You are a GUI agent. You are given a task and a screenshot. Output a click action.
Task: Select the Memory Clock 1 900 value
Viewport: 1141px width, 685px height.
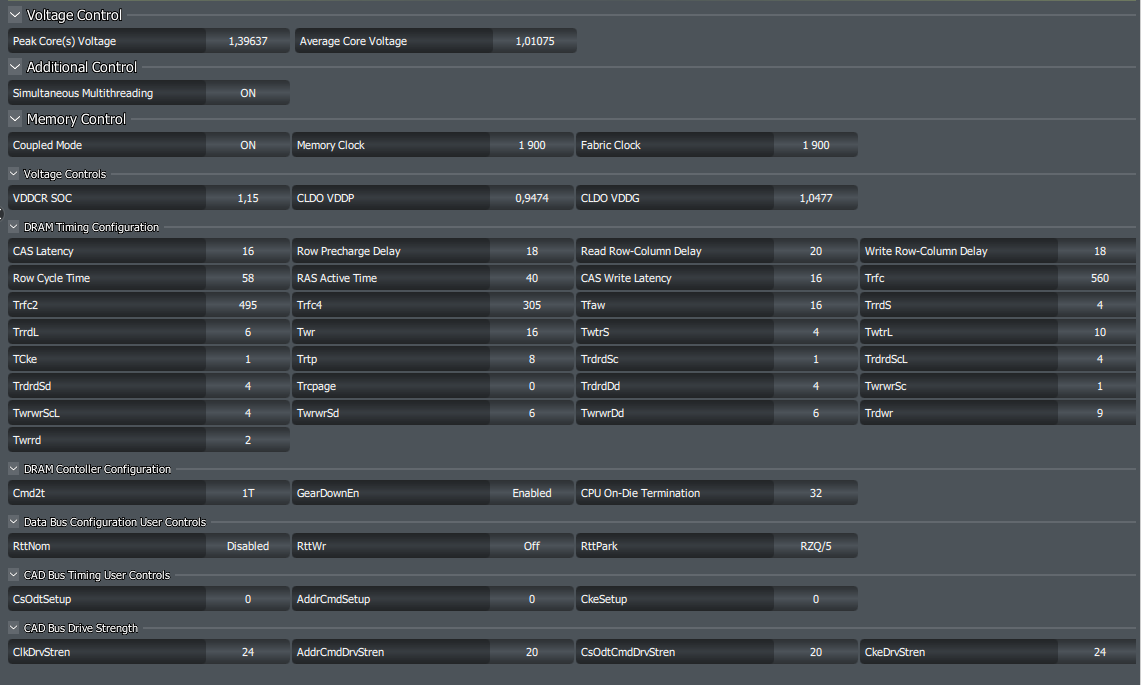532,145
